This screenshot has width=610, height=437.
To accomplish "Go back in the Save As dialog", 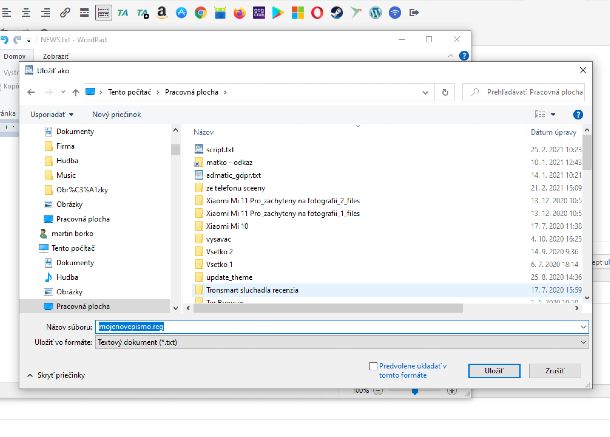I will pos(31,92).
